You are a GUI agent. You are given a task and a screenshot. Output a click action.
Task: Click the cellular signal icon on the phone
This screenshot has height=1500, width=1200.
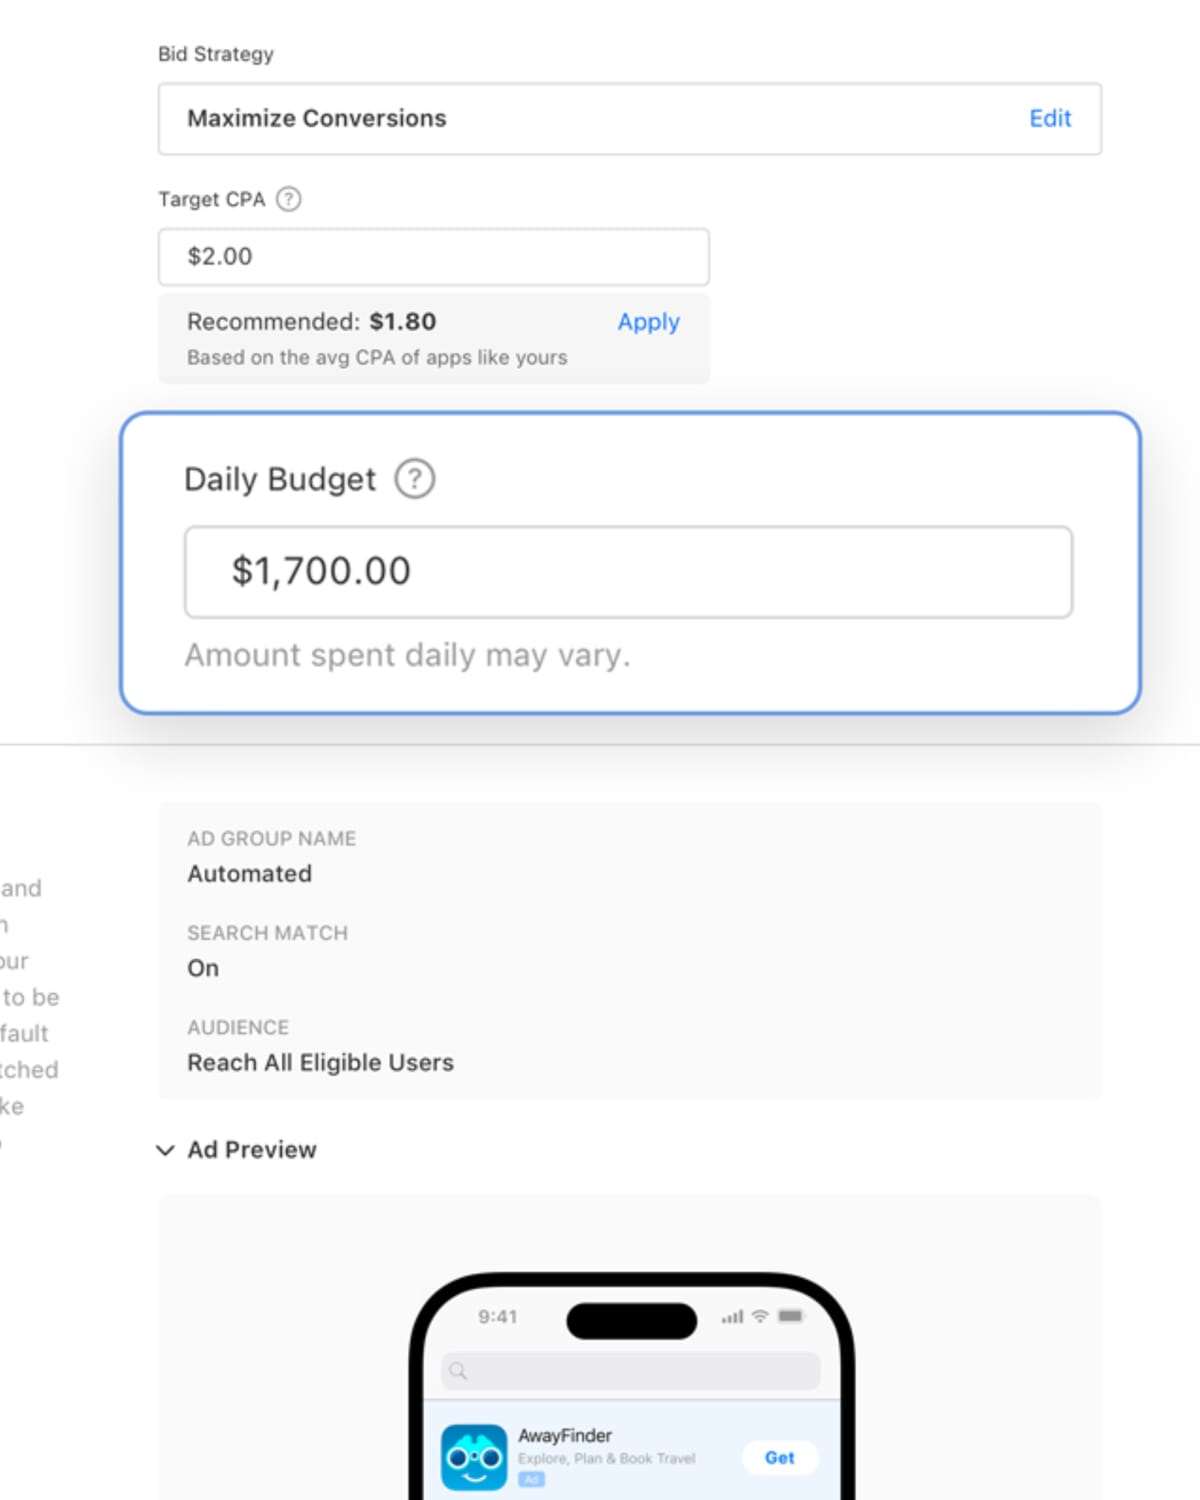[x=731, y=1318]
